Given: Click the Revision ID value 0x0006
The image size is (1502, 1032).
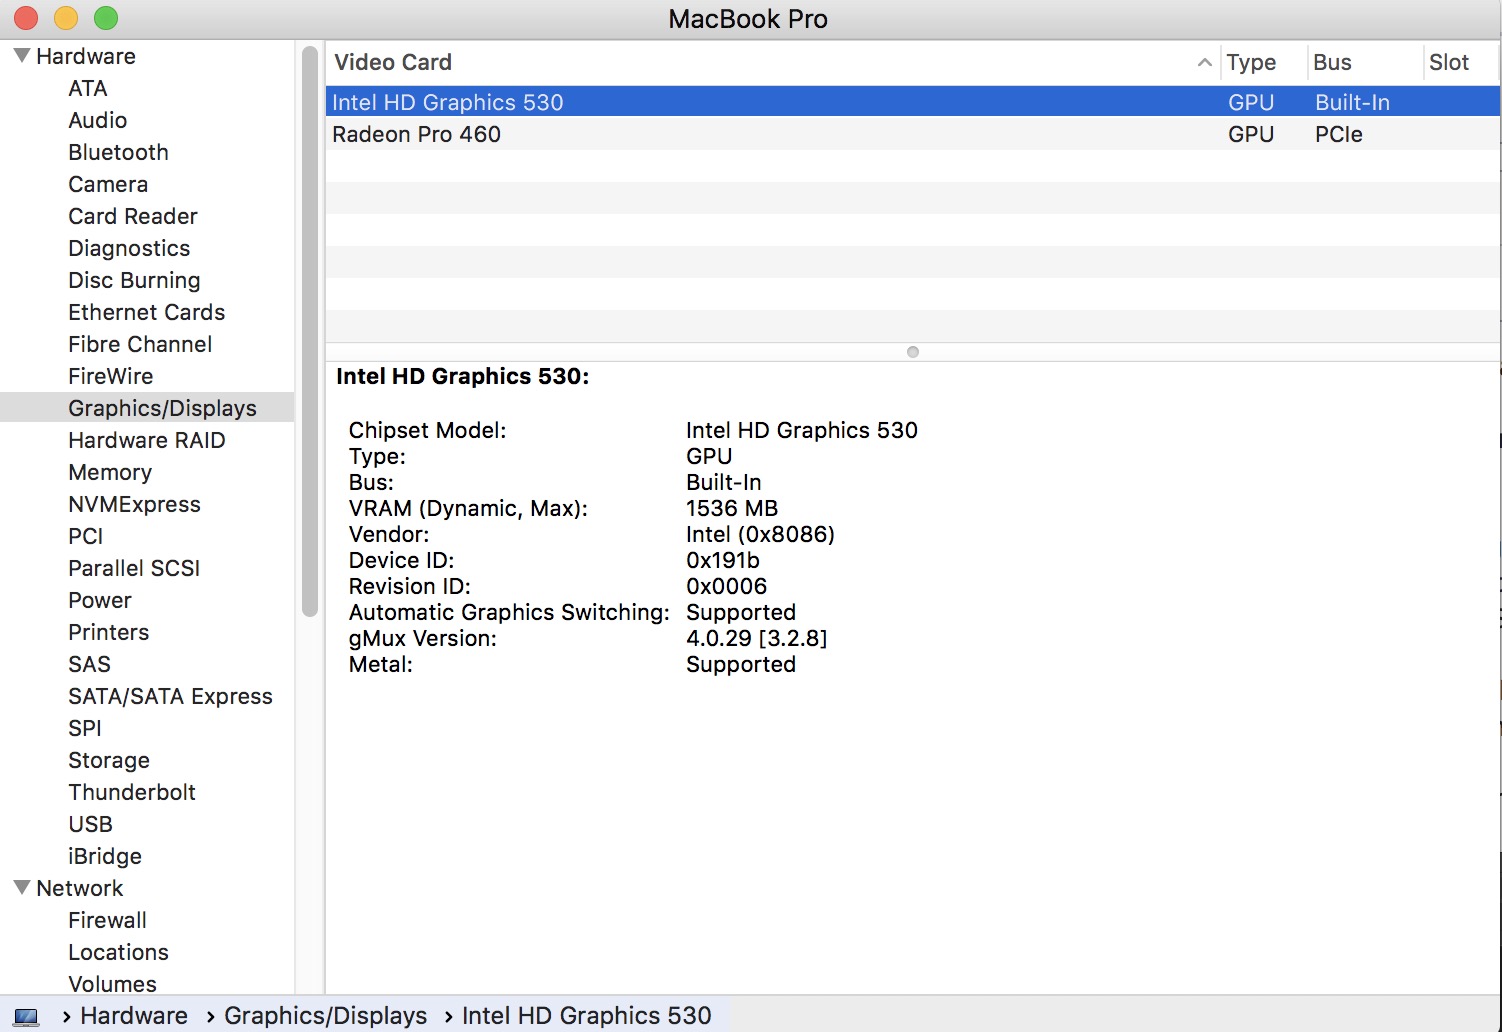Looking at the screenshot, I should [727, 586].
